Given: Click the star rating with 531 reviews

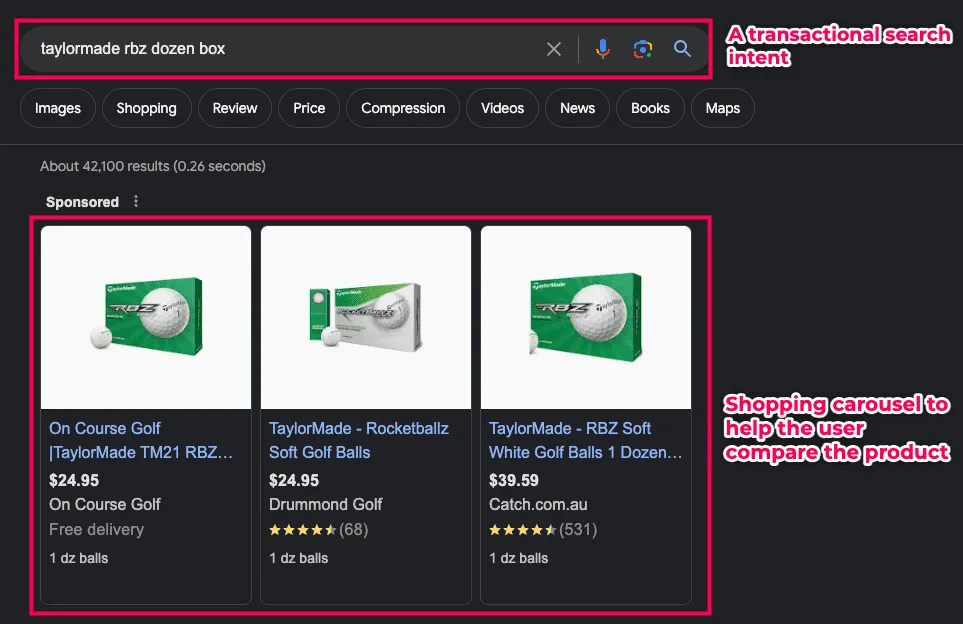Looking at the screenshot, I should click(543, 529).
